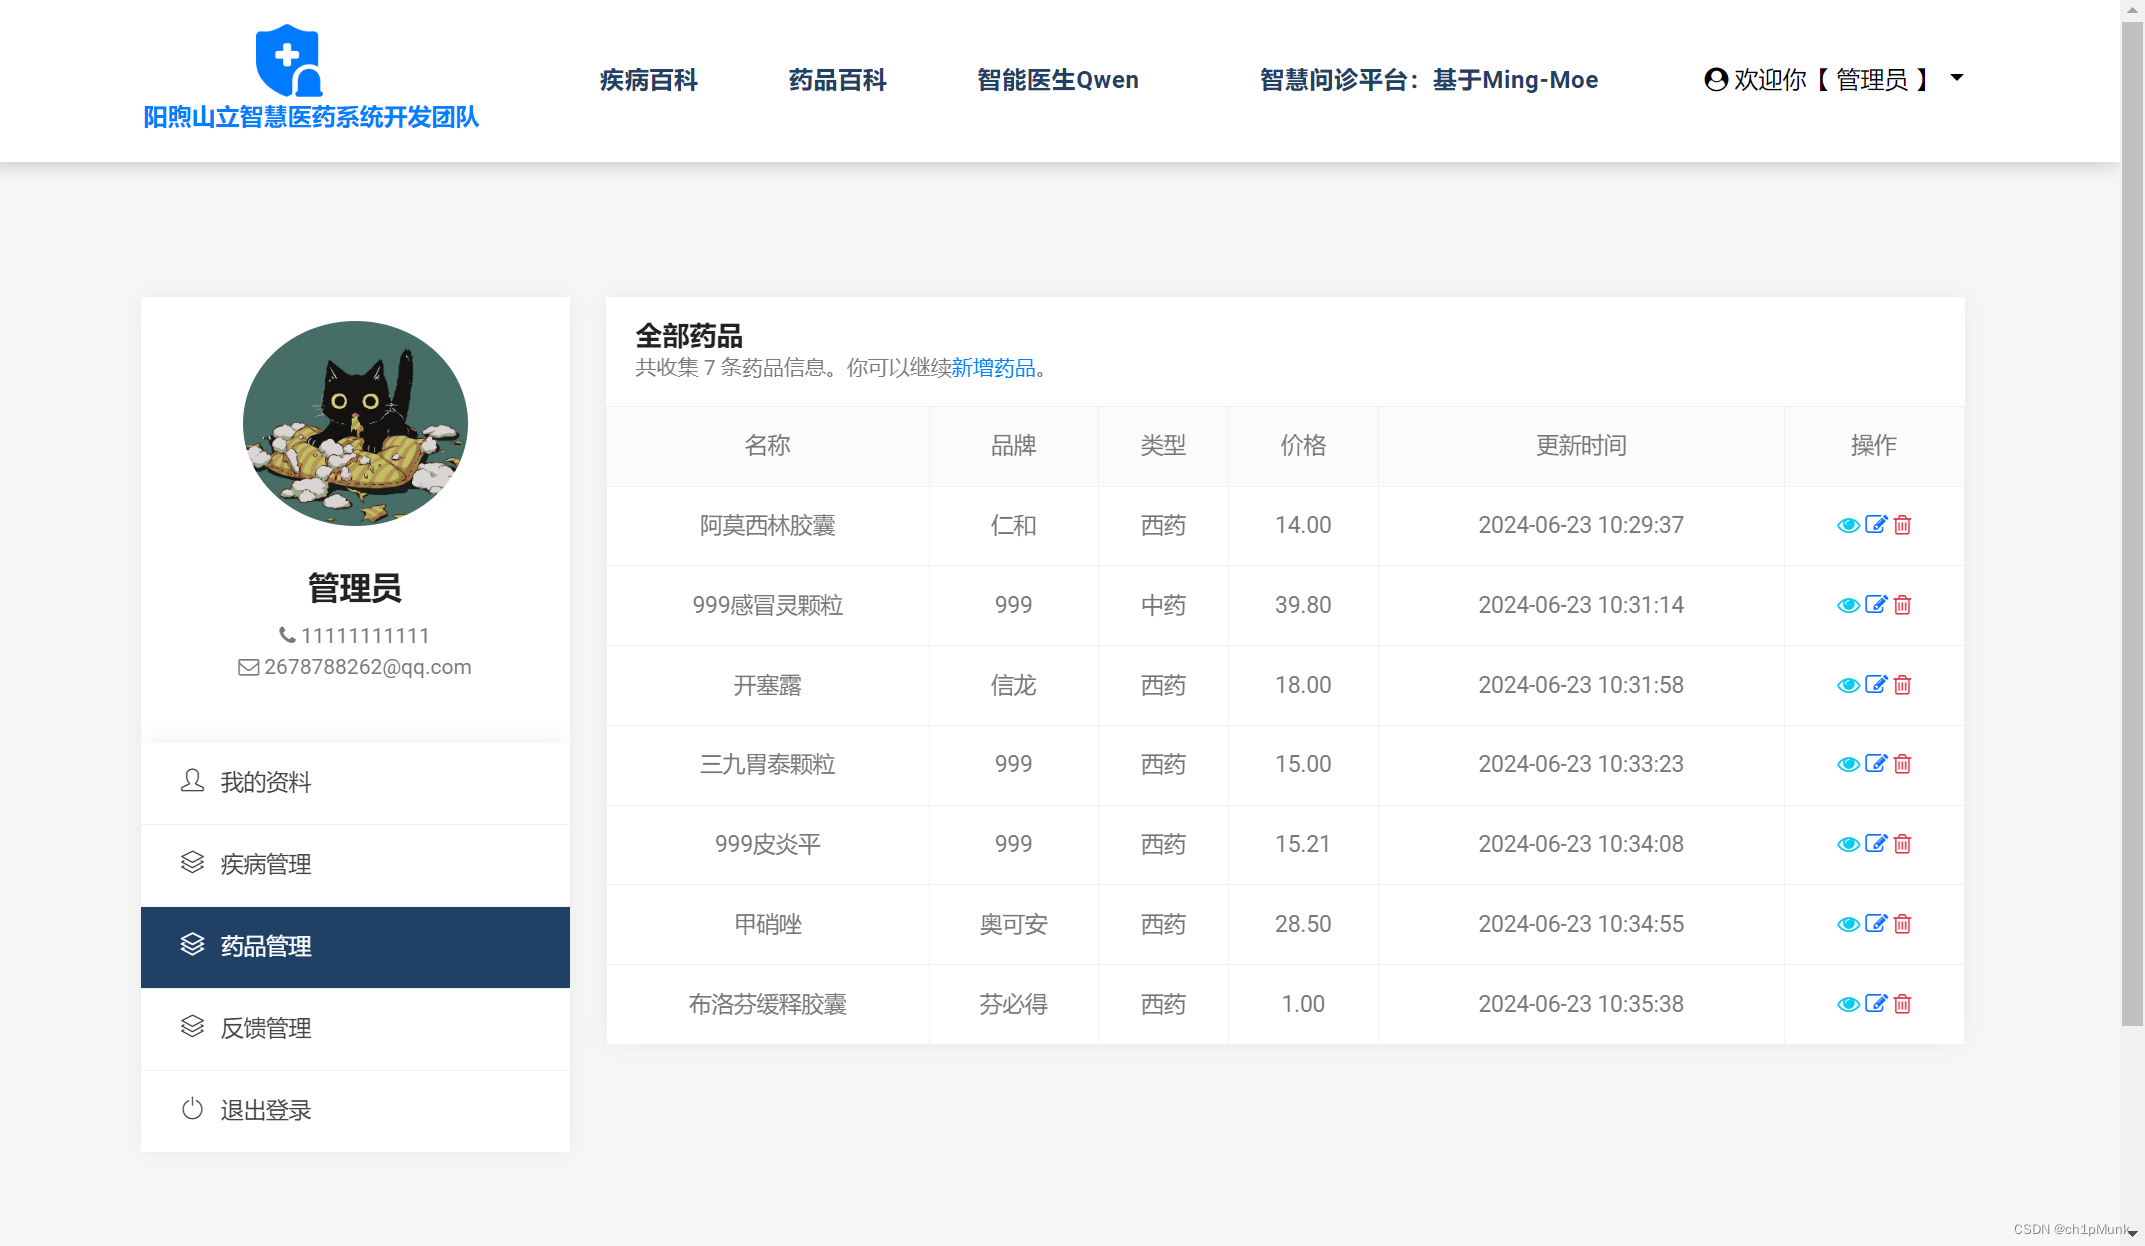Edit the 阿莫西林胶囊 entry
2145x1246 pixels.
point(1876,525)
